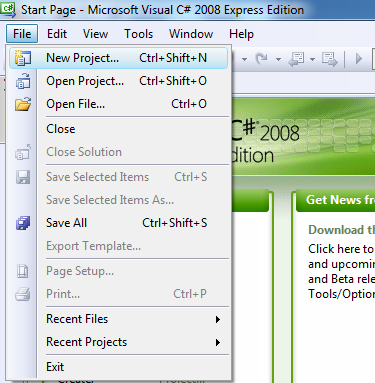Open the Redo dropdown arrow in toolbar
The width and height of the screenshot is (375, 383).
click(278, 59)
